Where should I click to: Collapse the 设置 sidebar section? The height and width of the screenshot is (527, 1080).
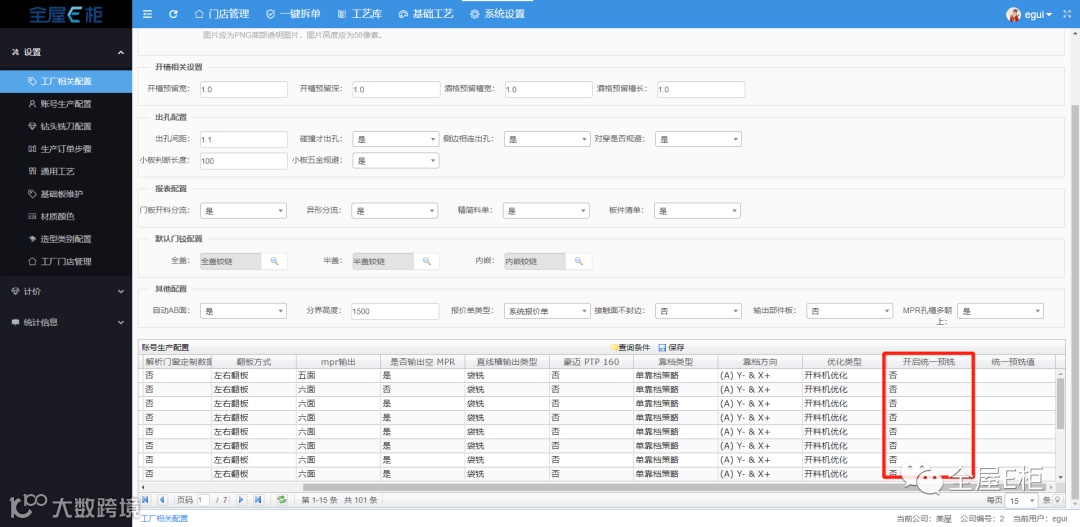click(66, 52)
